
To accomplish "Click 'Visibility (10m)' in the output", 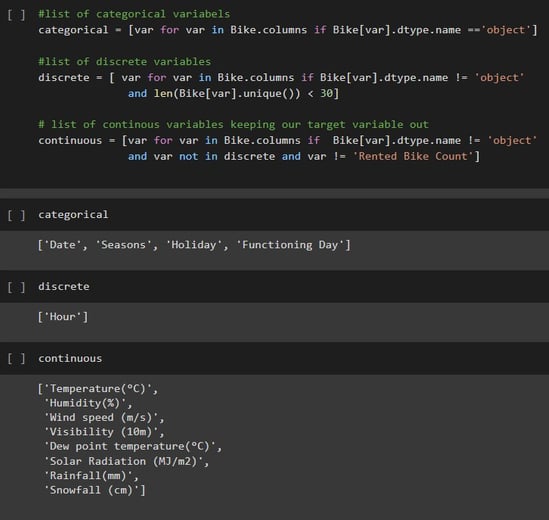I will click(101, 432).
